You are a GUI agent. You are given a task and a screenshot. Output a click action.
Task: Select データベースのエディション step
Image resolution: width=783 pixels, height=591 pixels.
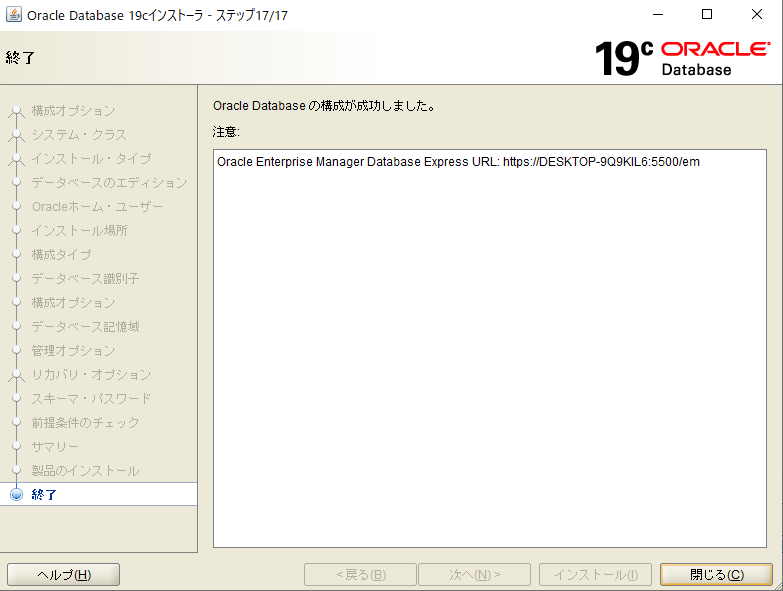pyautogui.click(x=109, y=183)
